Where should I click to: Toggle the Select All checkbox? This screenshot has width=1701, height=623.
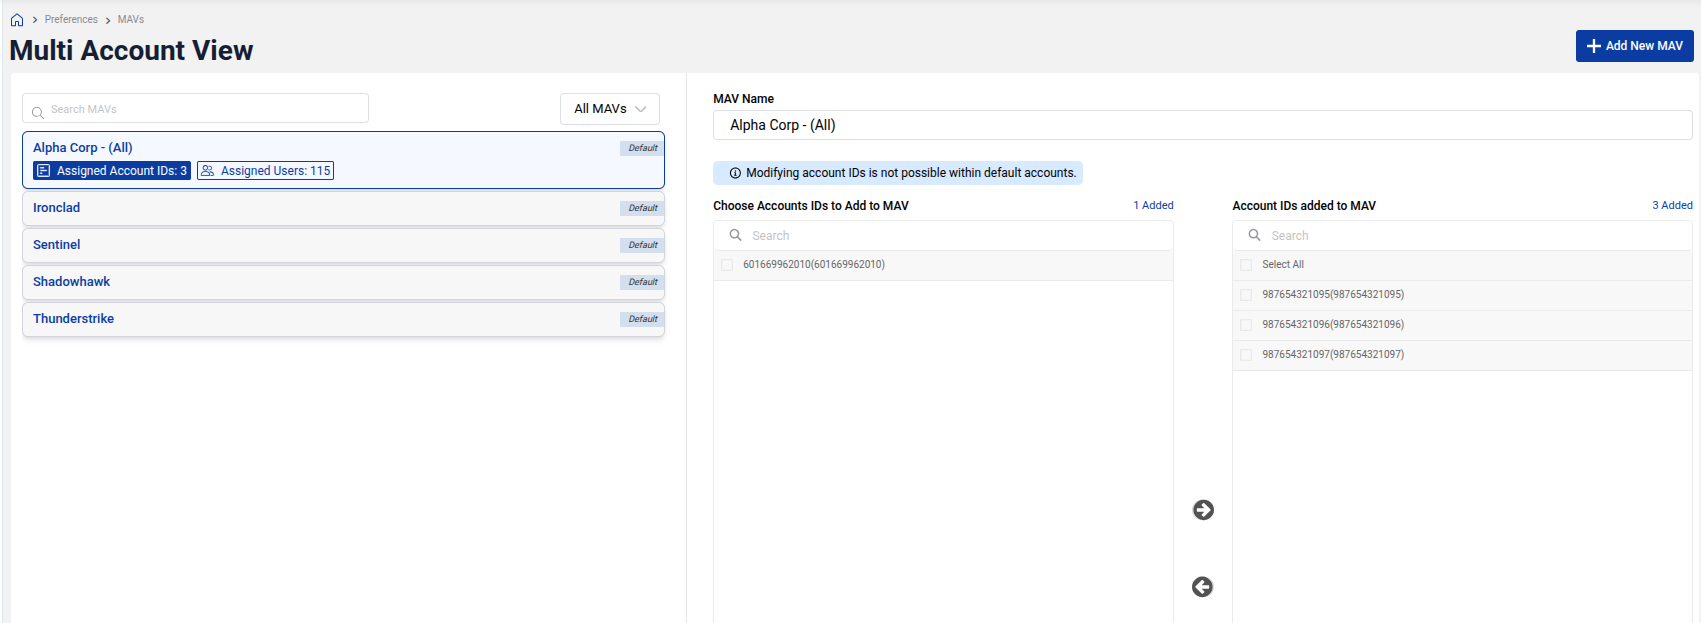(x=1246, y=265)
